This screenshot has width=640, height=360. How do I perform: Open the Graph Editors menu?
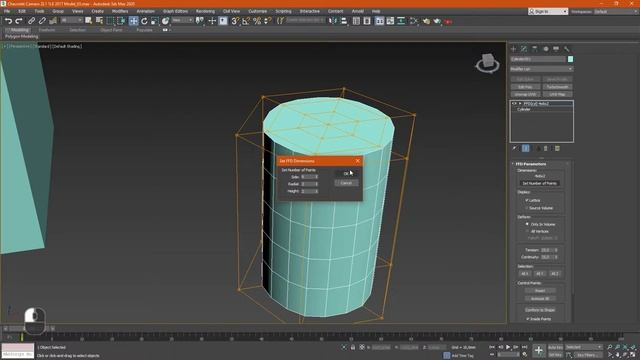pos(176,11)
